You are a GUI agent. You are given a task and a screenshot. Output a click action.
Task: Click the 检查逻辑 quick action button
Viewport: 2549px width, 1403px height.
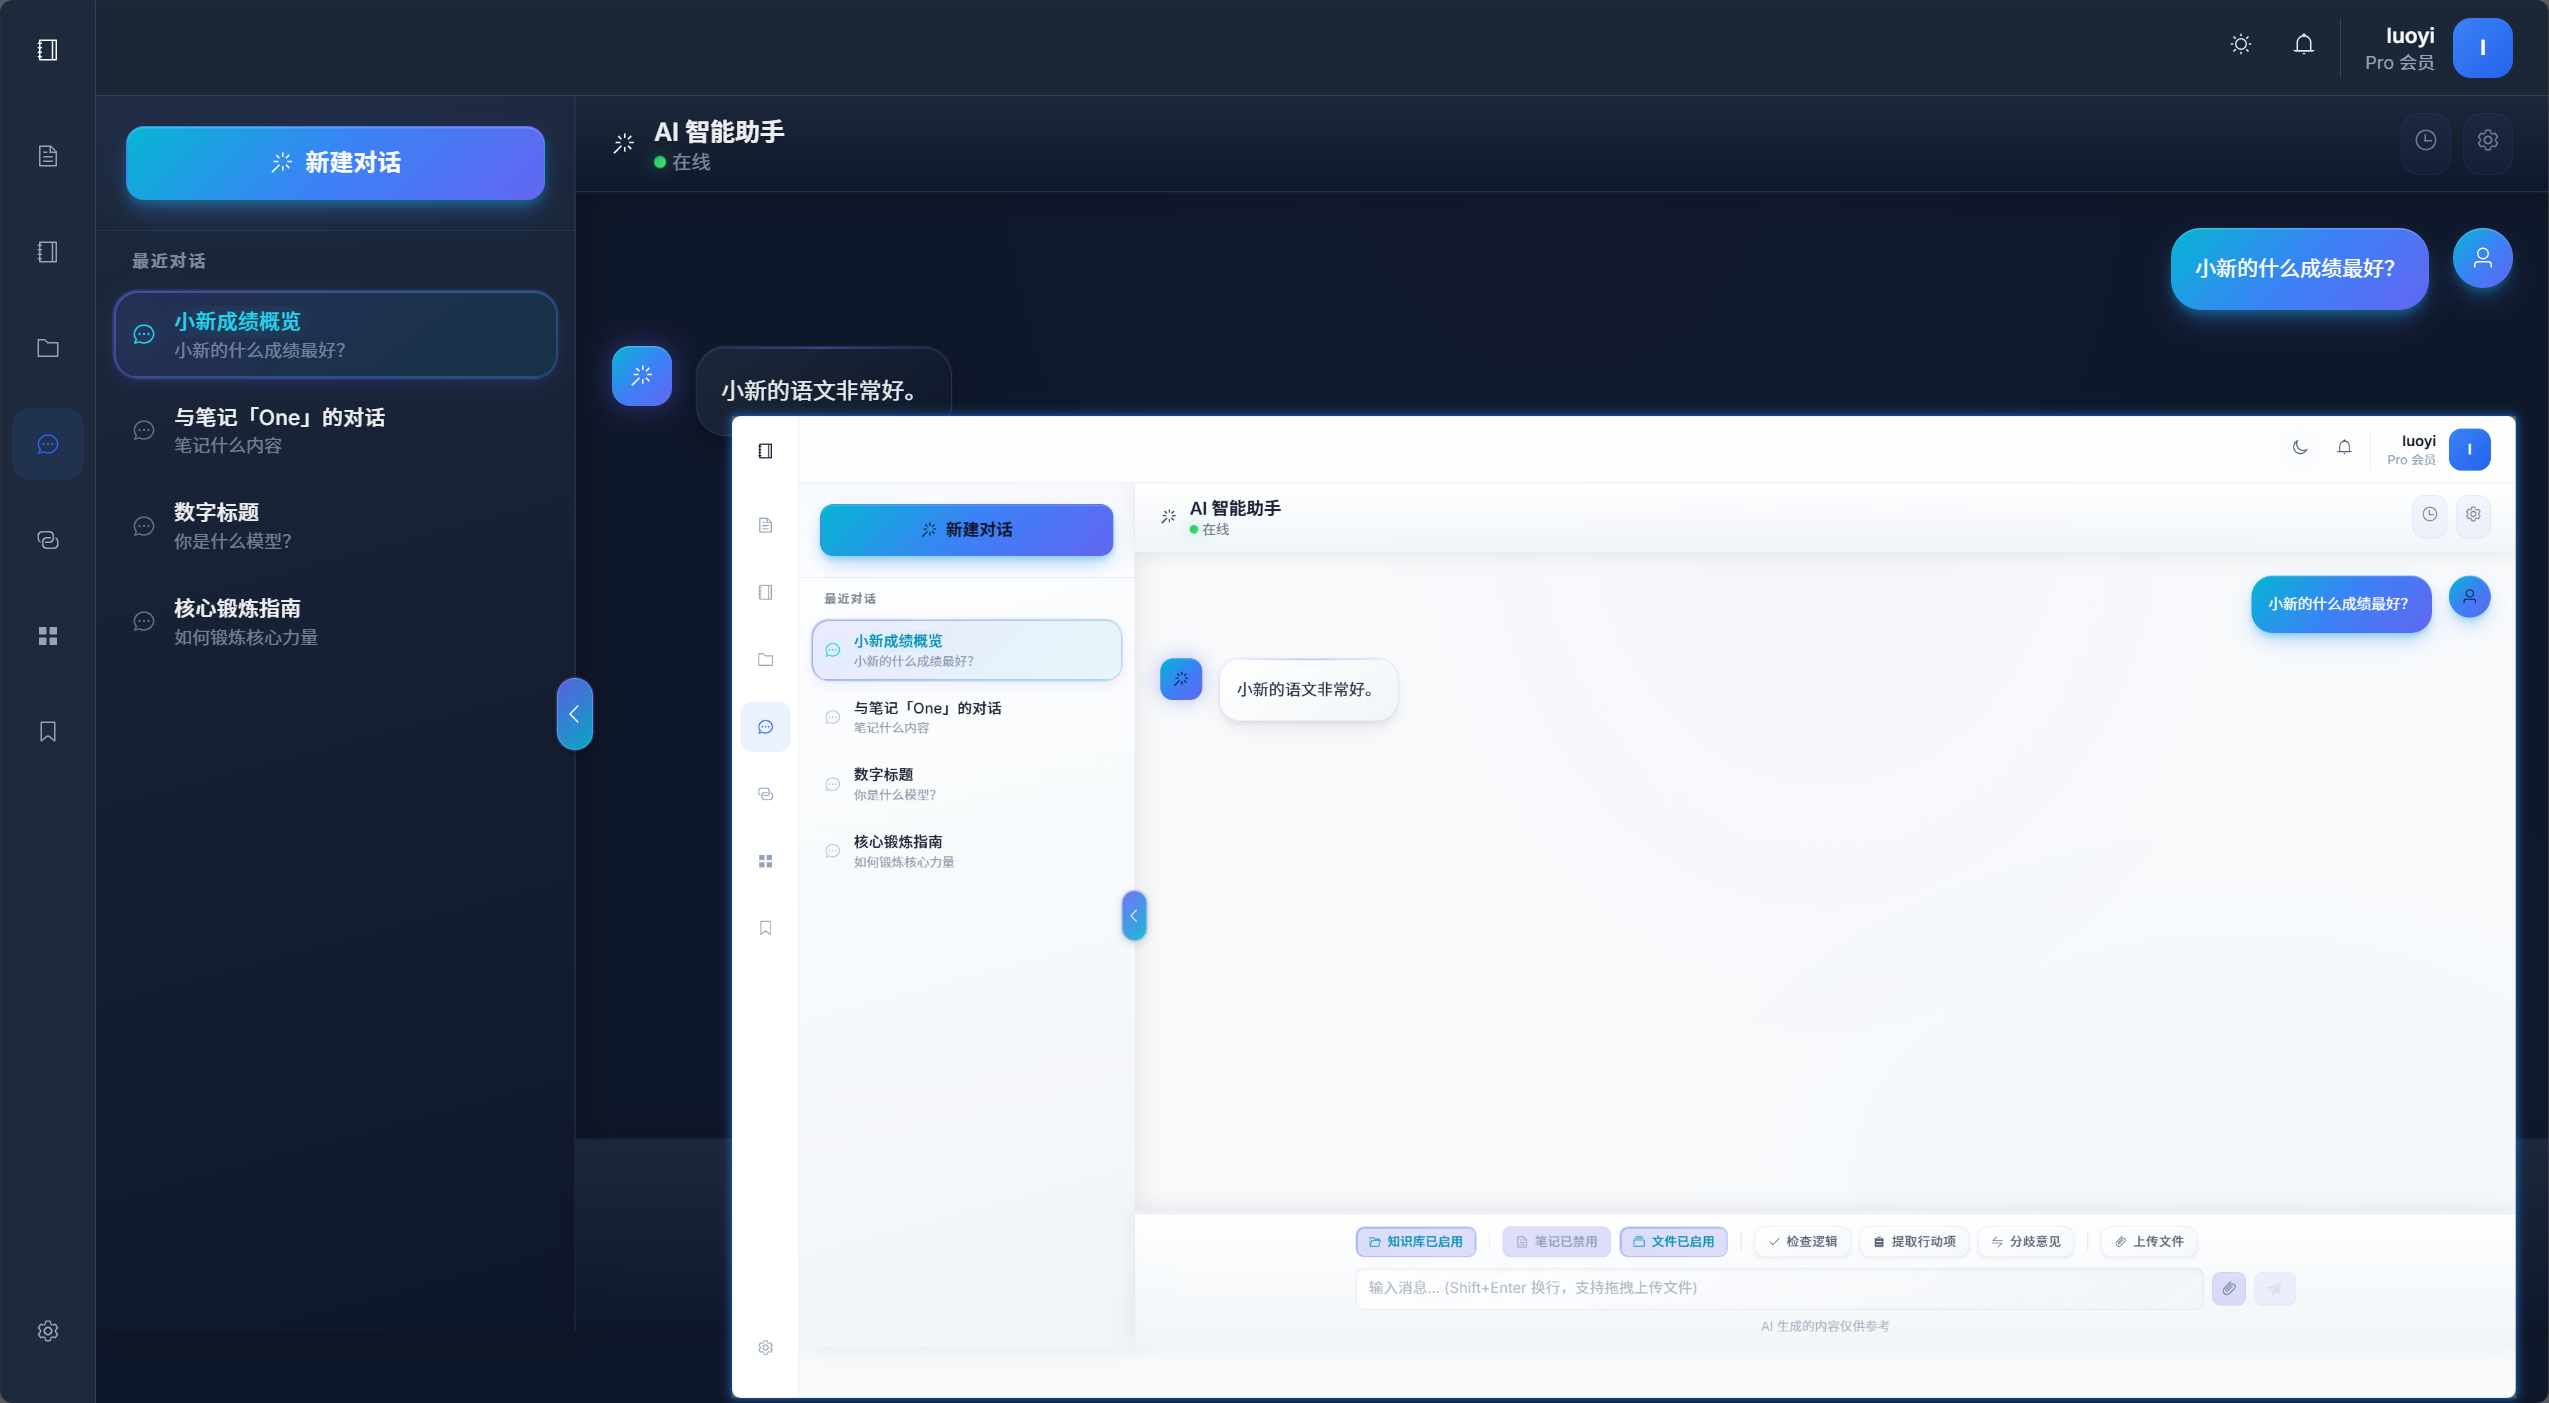point(1802,1241)
